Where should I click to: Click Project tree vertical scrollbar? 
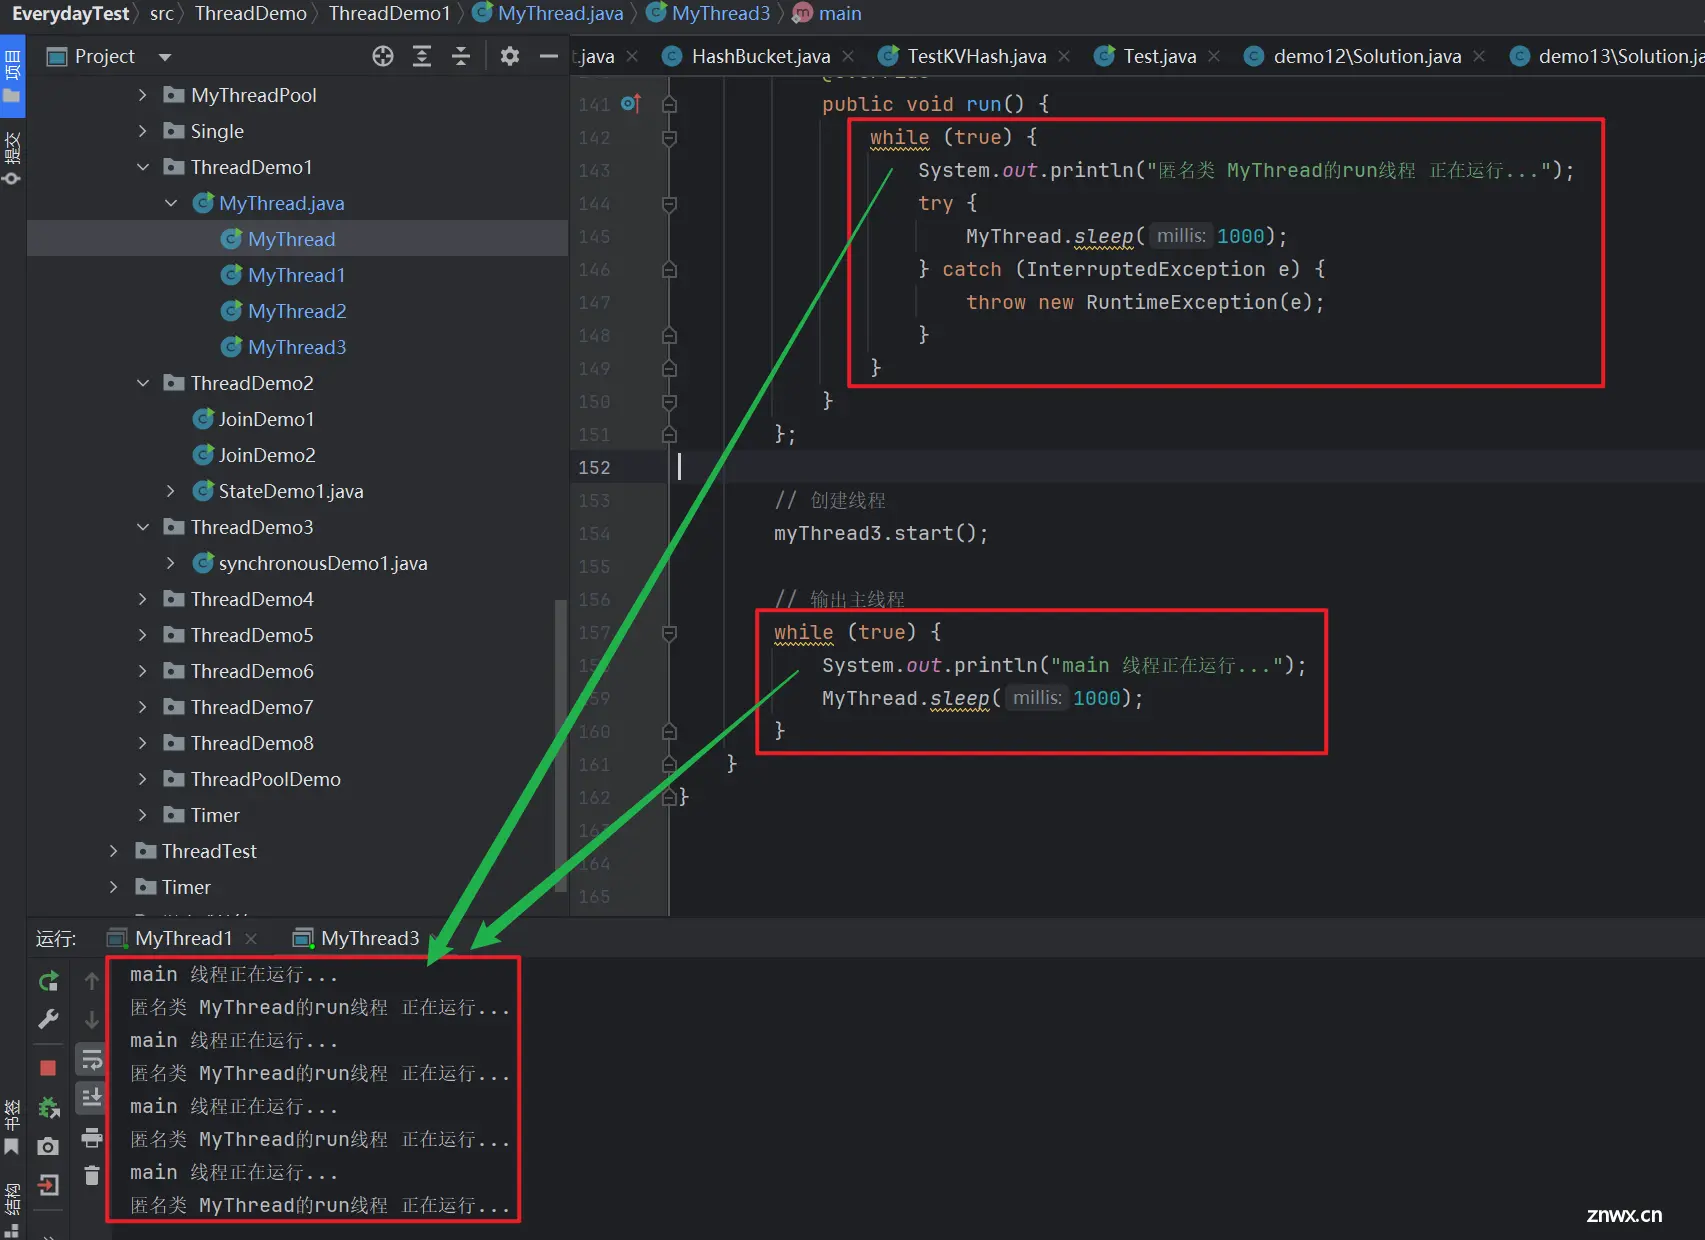coord(560,745)
